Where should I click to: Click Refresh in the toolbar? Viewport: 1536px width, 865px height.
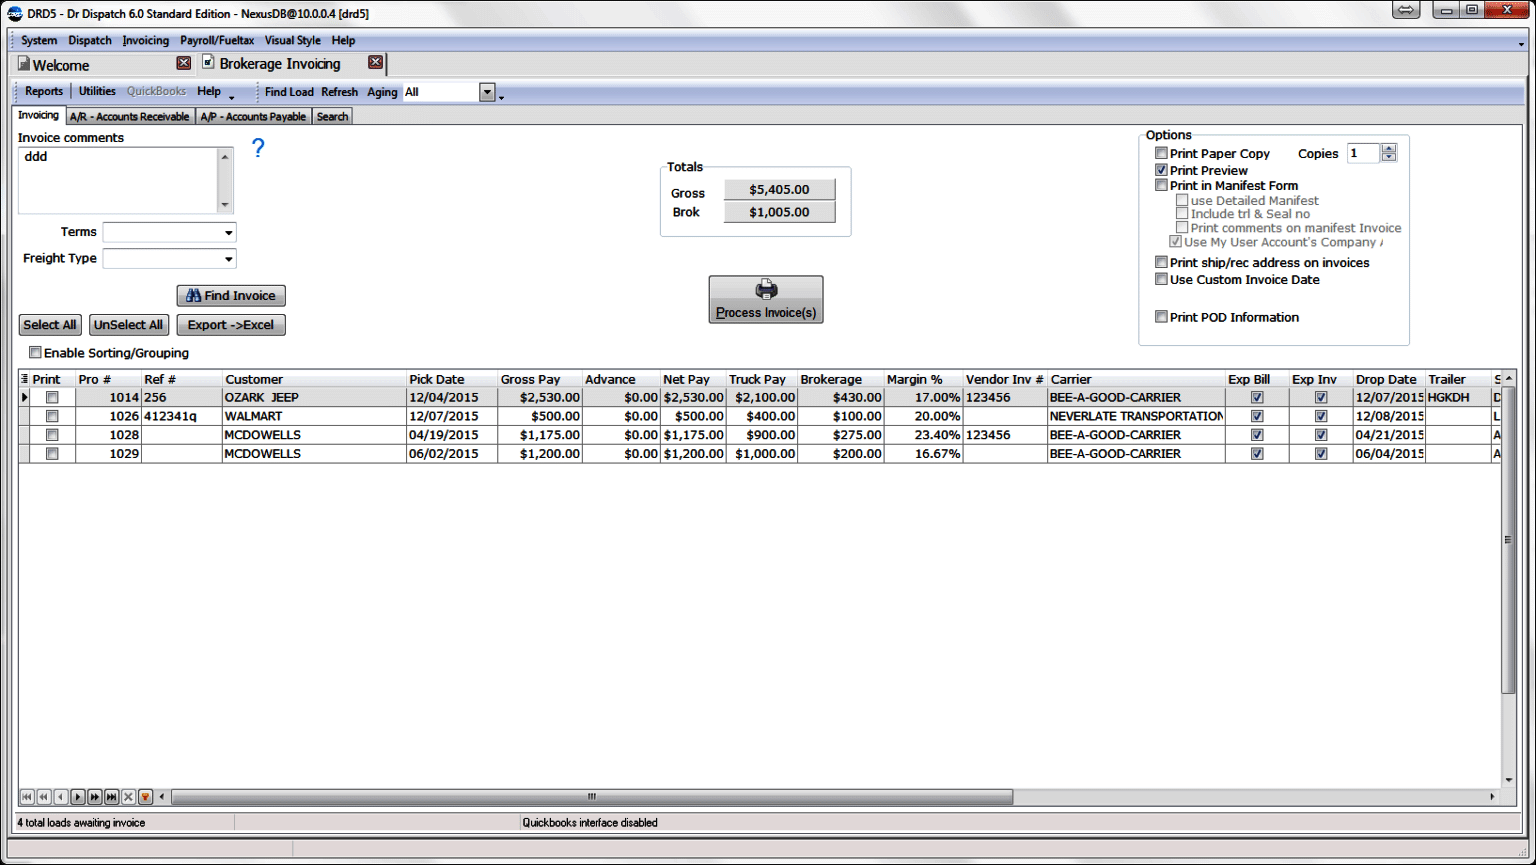coord(340,92)
